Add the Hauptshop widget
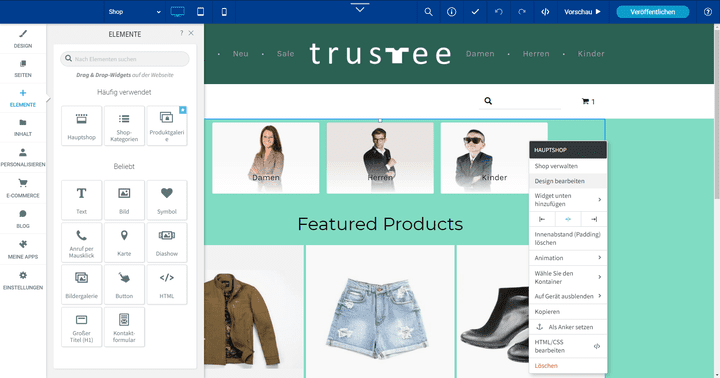 tap(82, 126)
